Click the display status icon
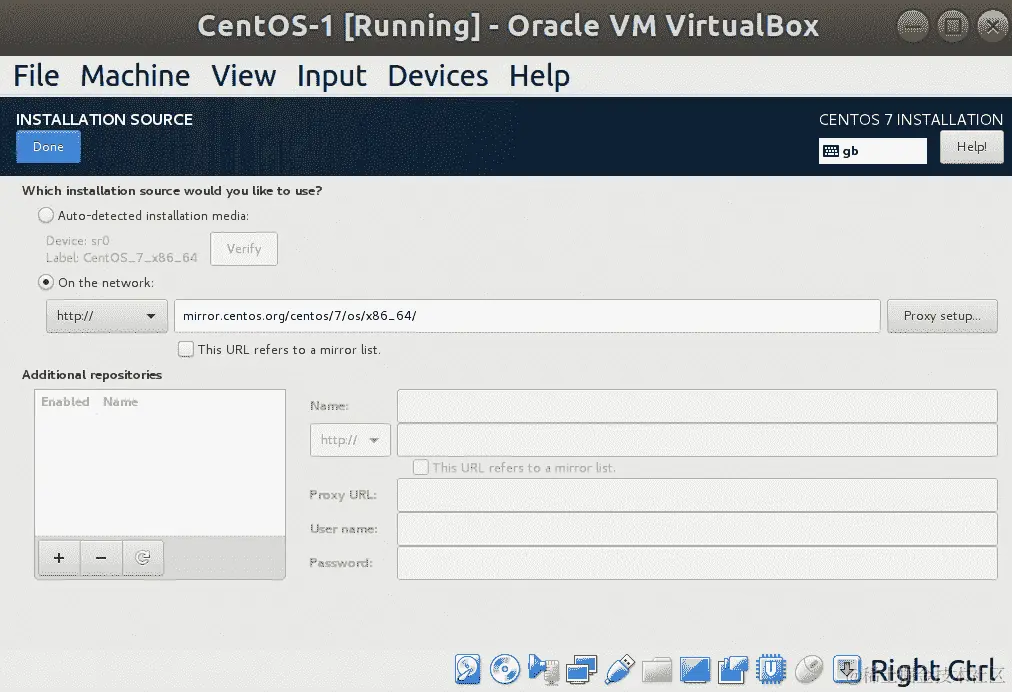This screenshot has width=1012, height=692. (x=694, y=669)
